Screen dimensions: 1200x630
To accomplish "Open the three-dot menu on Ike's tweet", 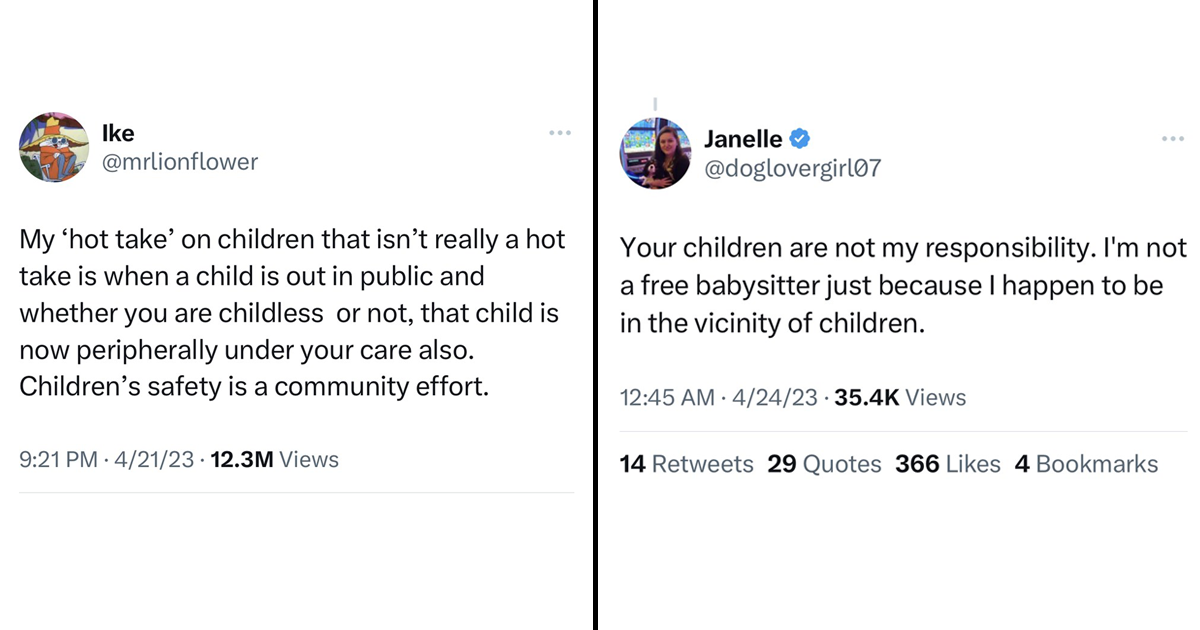I will click(x=561, y=132).
